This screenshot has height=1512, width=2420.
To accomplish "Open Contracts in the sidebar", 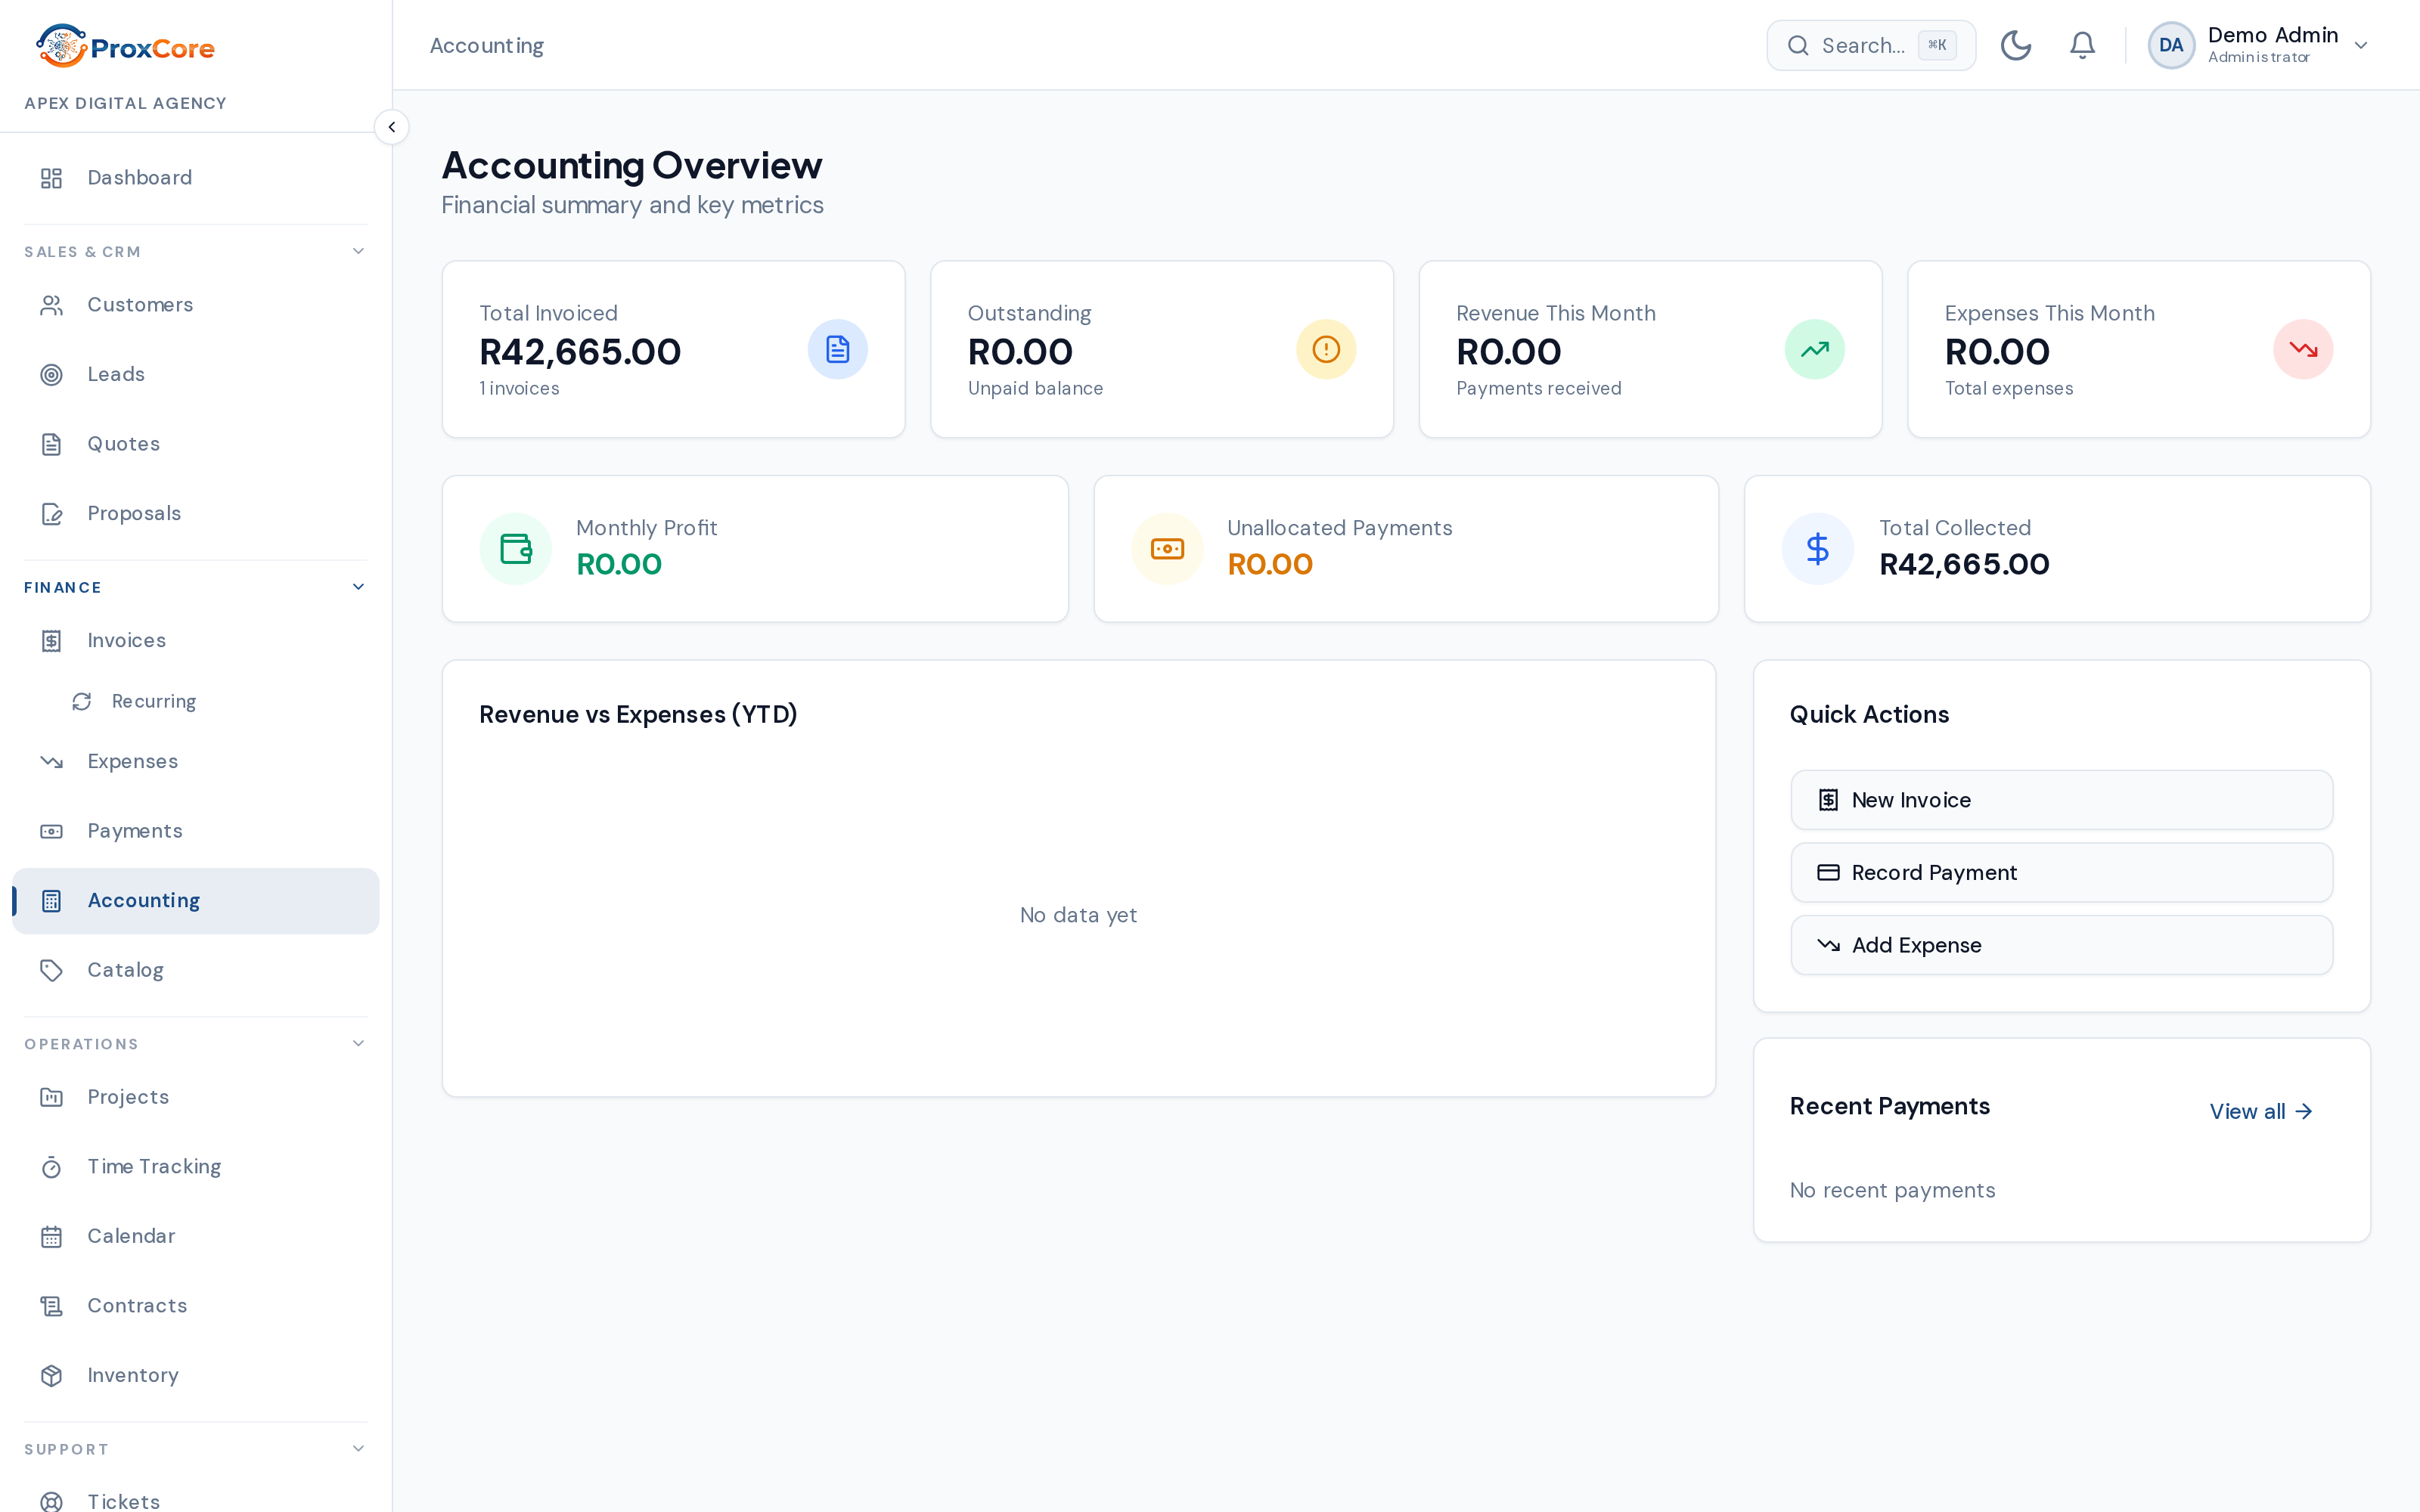I will pyautogui.click(x=196, y=1306).
